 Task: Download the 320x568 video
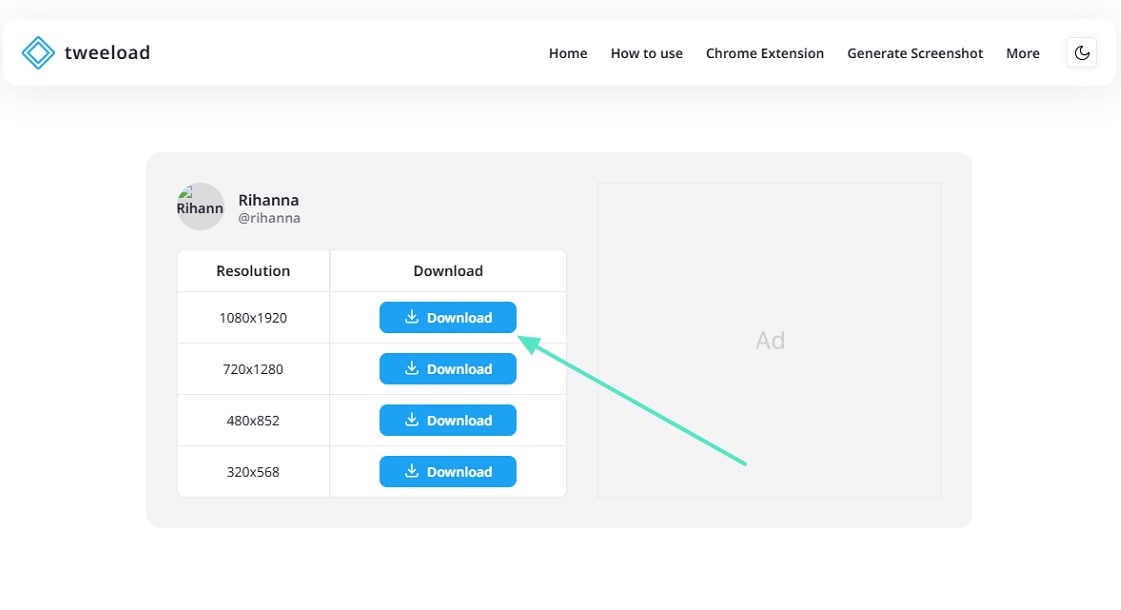[x=448, y=472]
